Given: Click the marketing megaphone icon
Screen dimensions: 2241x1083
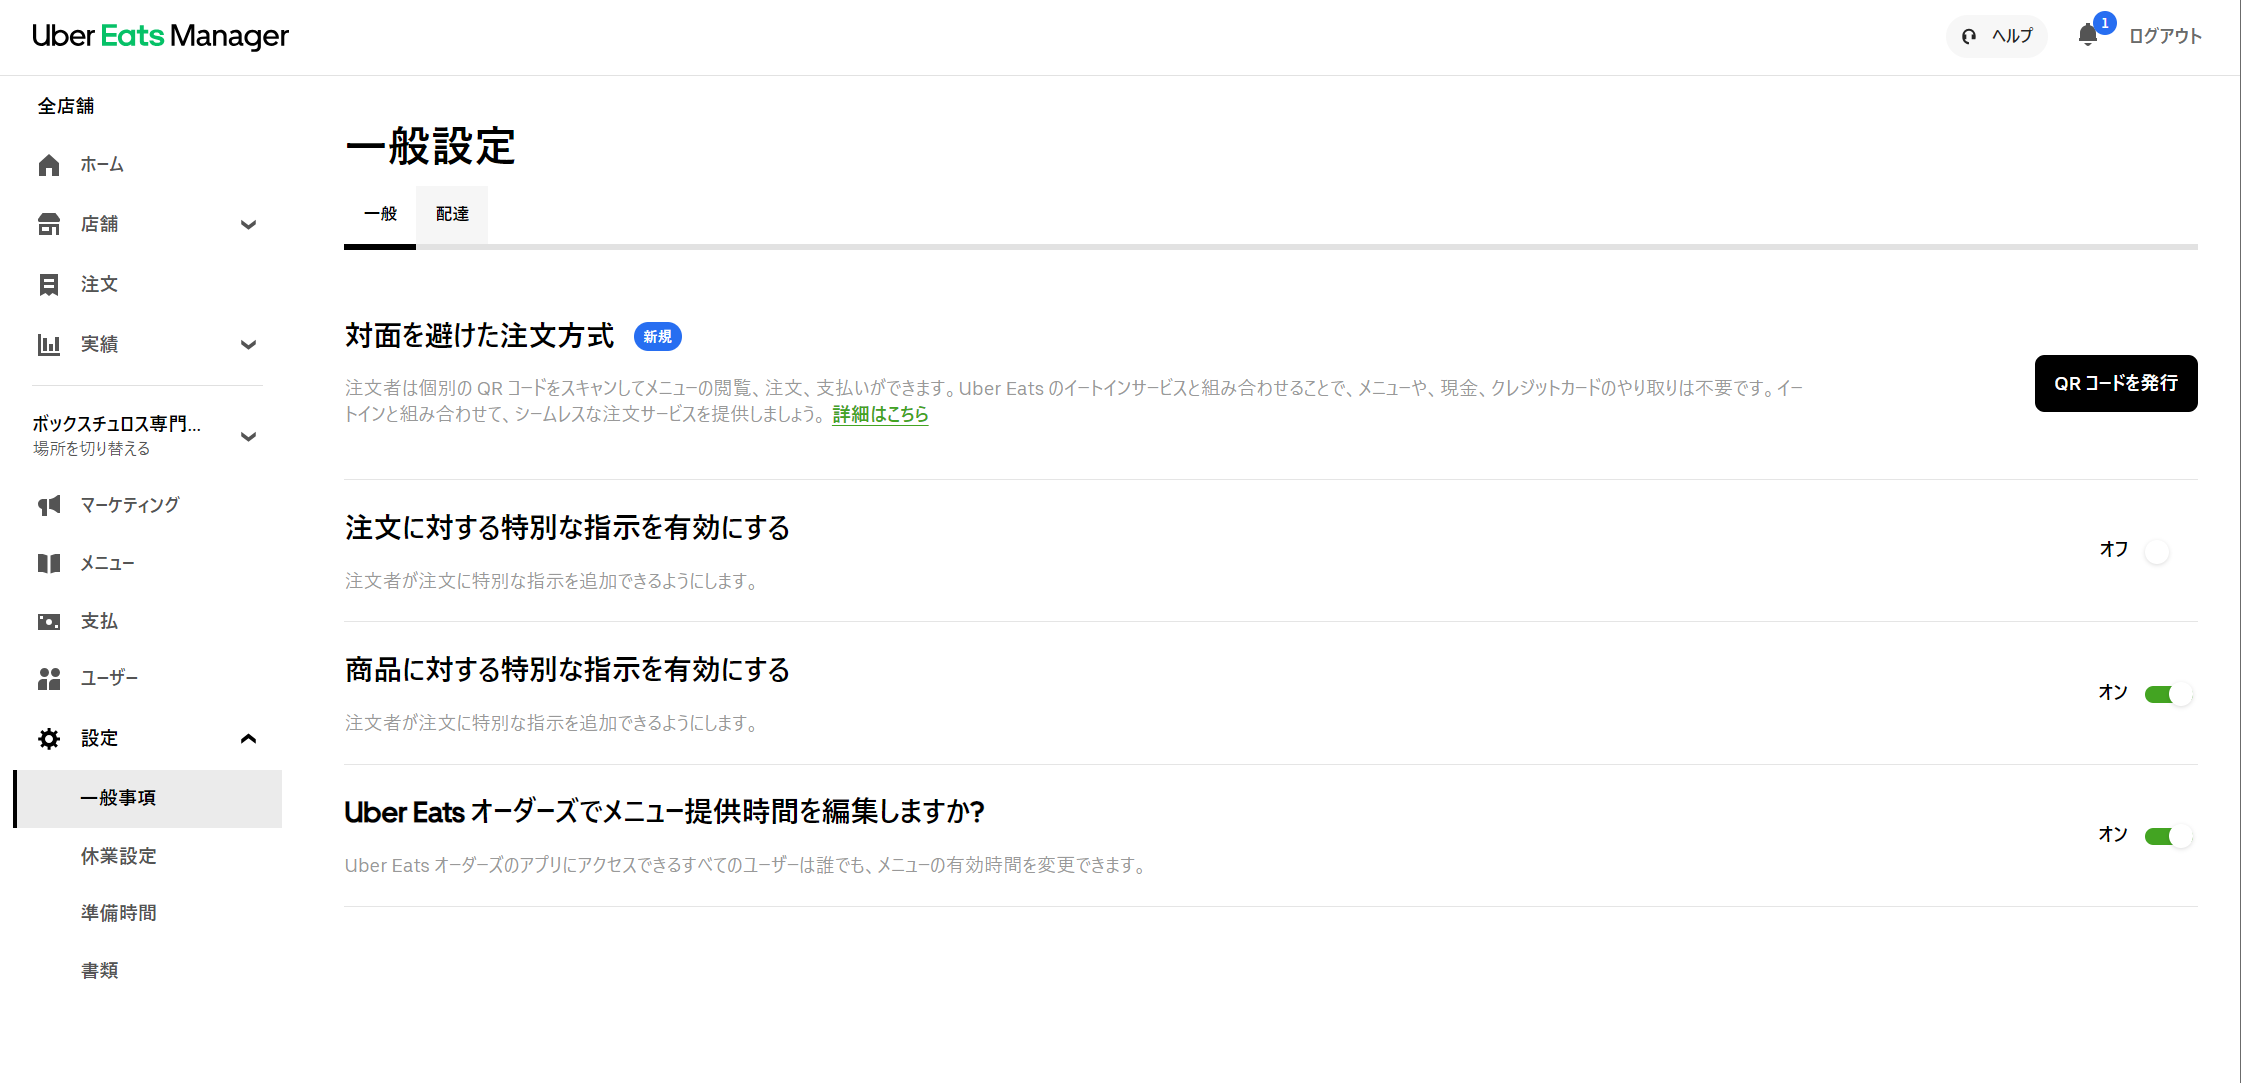Looking at the screenshot, I should click(49, 505).
